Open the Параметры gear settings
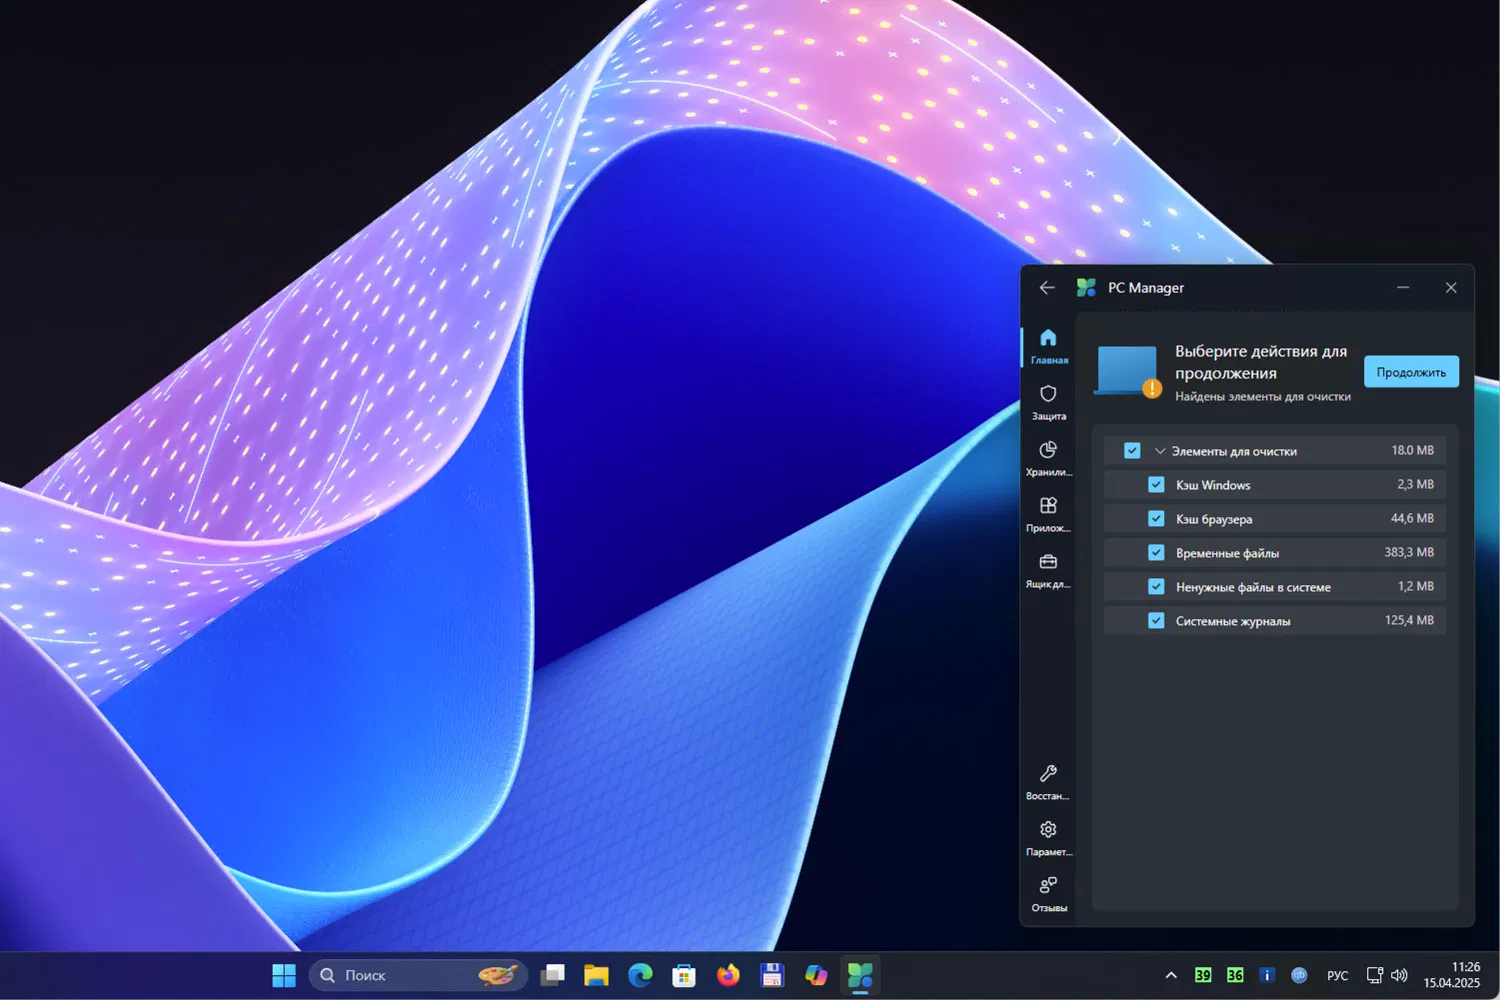Image resolution: width=1500 pixels, height=1000 pixels. pyautogui.click(x=1048, y=838)
